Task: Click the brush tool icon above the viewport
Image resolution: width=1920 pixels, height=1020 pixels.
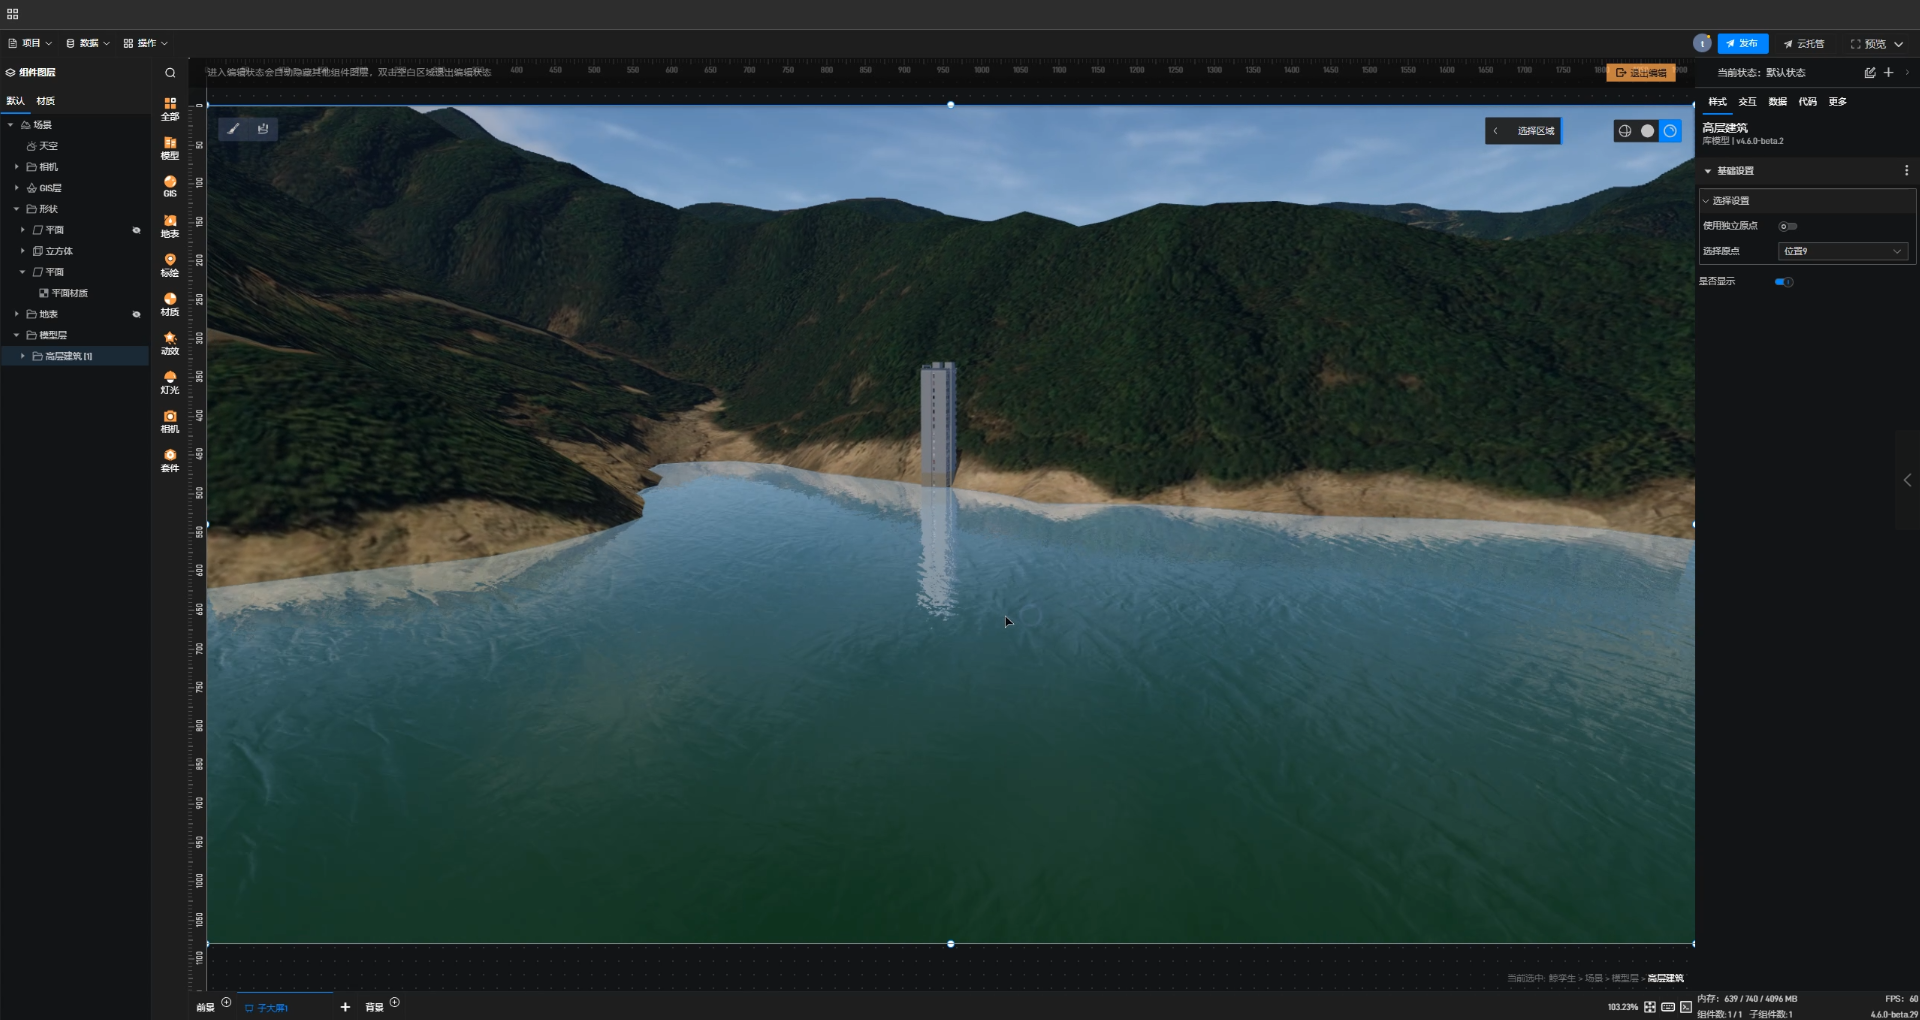Action: (233, 129)
